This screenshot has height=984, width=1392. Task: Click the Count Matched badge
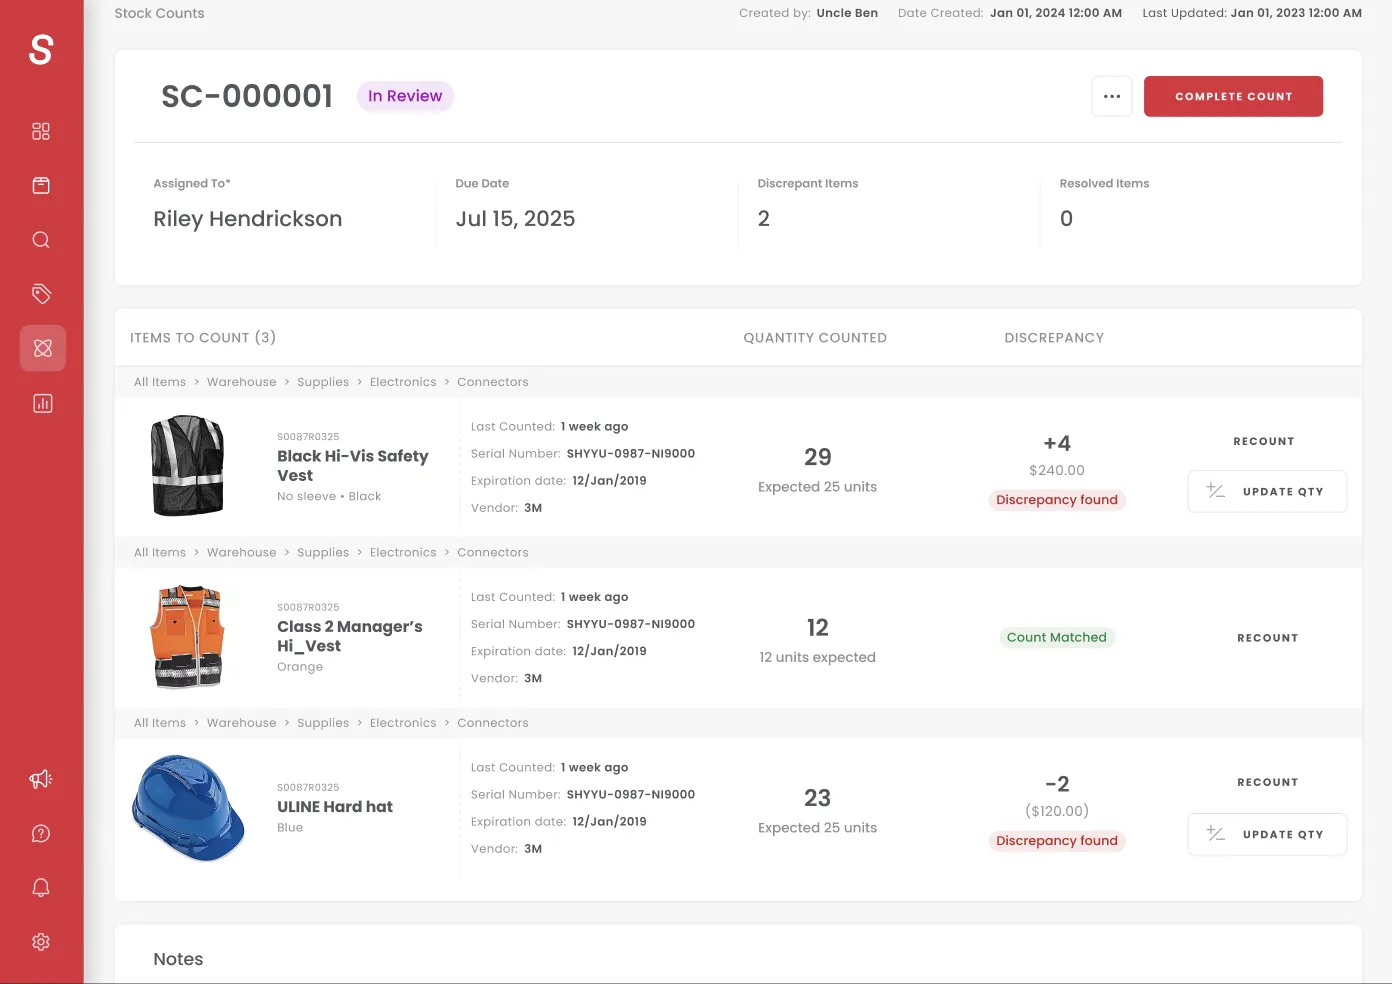pos(1057,637)
